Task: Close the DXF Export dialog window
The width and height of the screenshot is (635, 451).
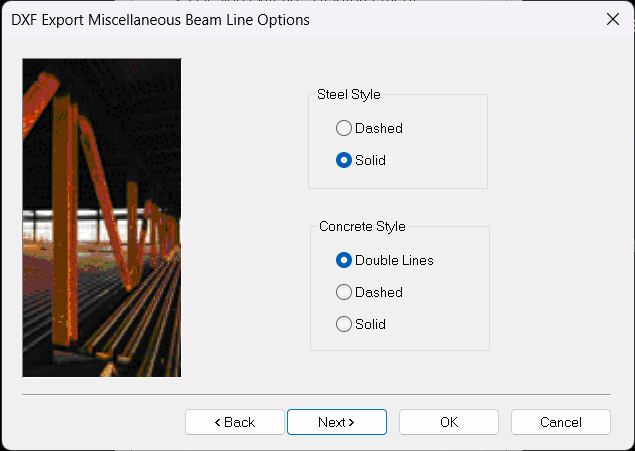Action: [x=613, y=19]
